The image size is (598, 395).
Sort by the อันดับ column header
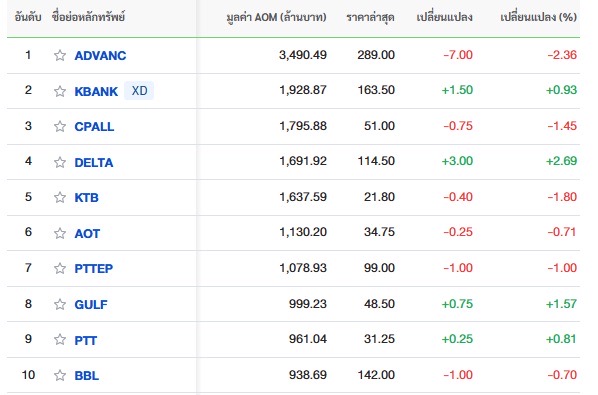28,17
